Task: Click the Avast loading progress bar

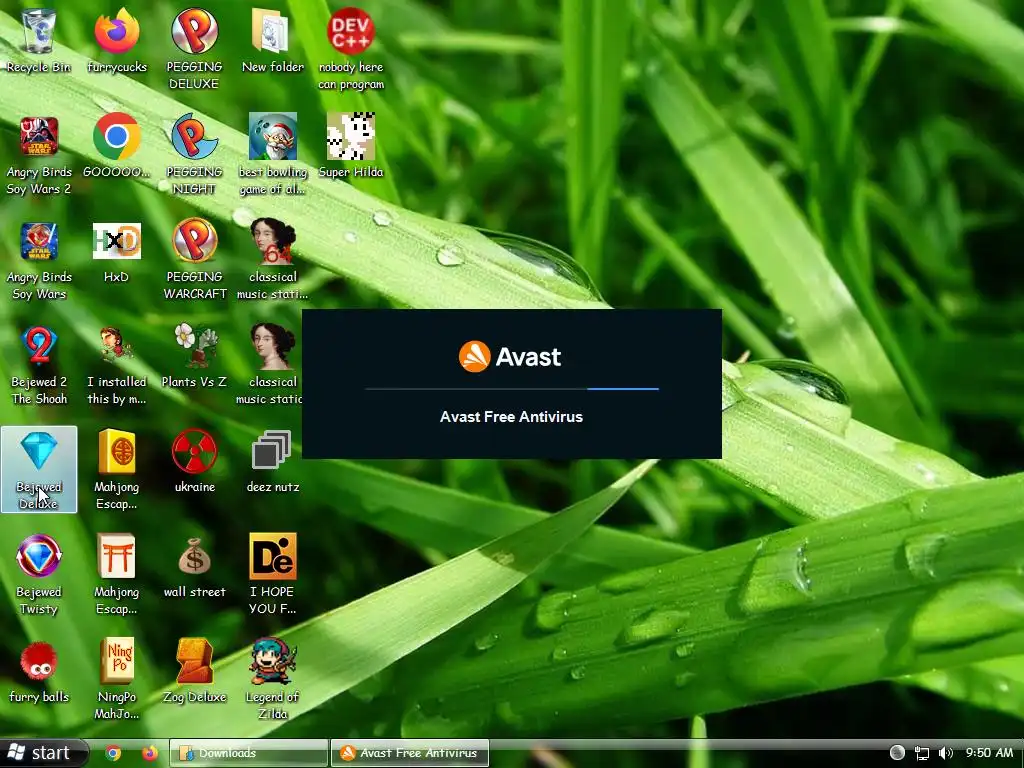Action: click(x=512, y=389)
